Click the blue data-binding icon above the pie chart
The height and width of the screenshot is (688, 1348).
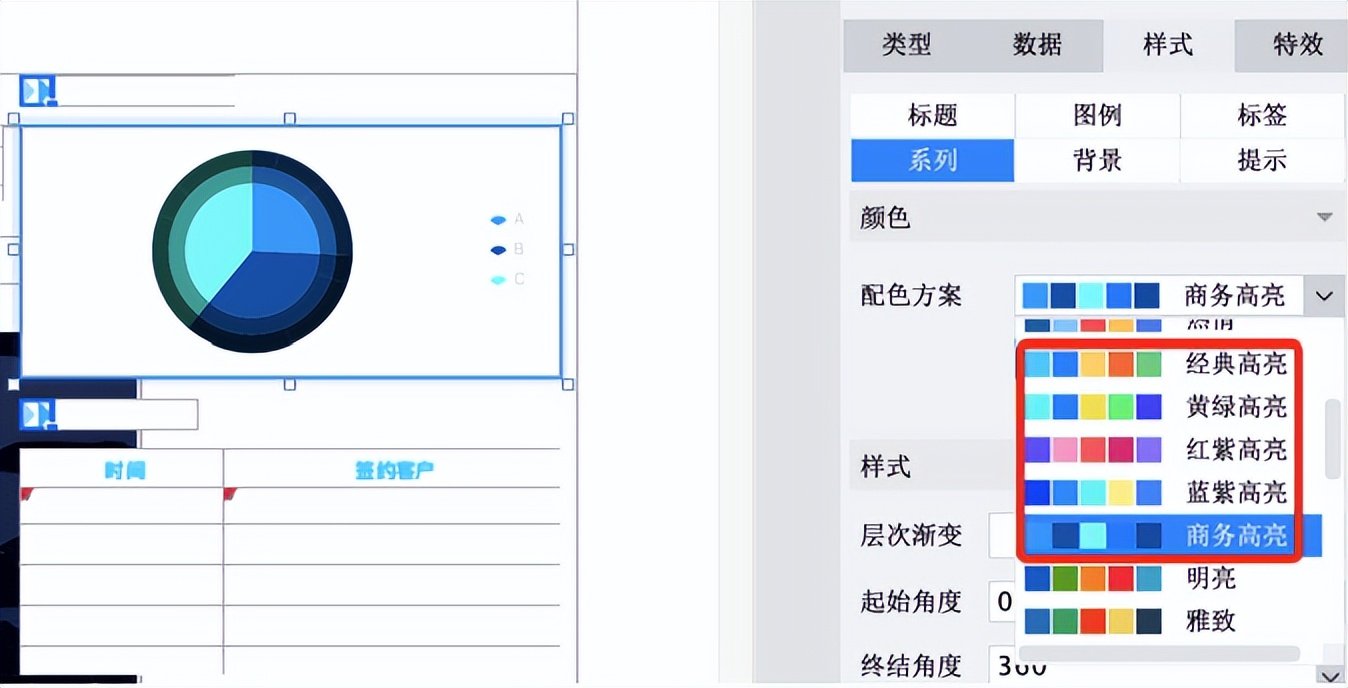[x=36, y=90]
